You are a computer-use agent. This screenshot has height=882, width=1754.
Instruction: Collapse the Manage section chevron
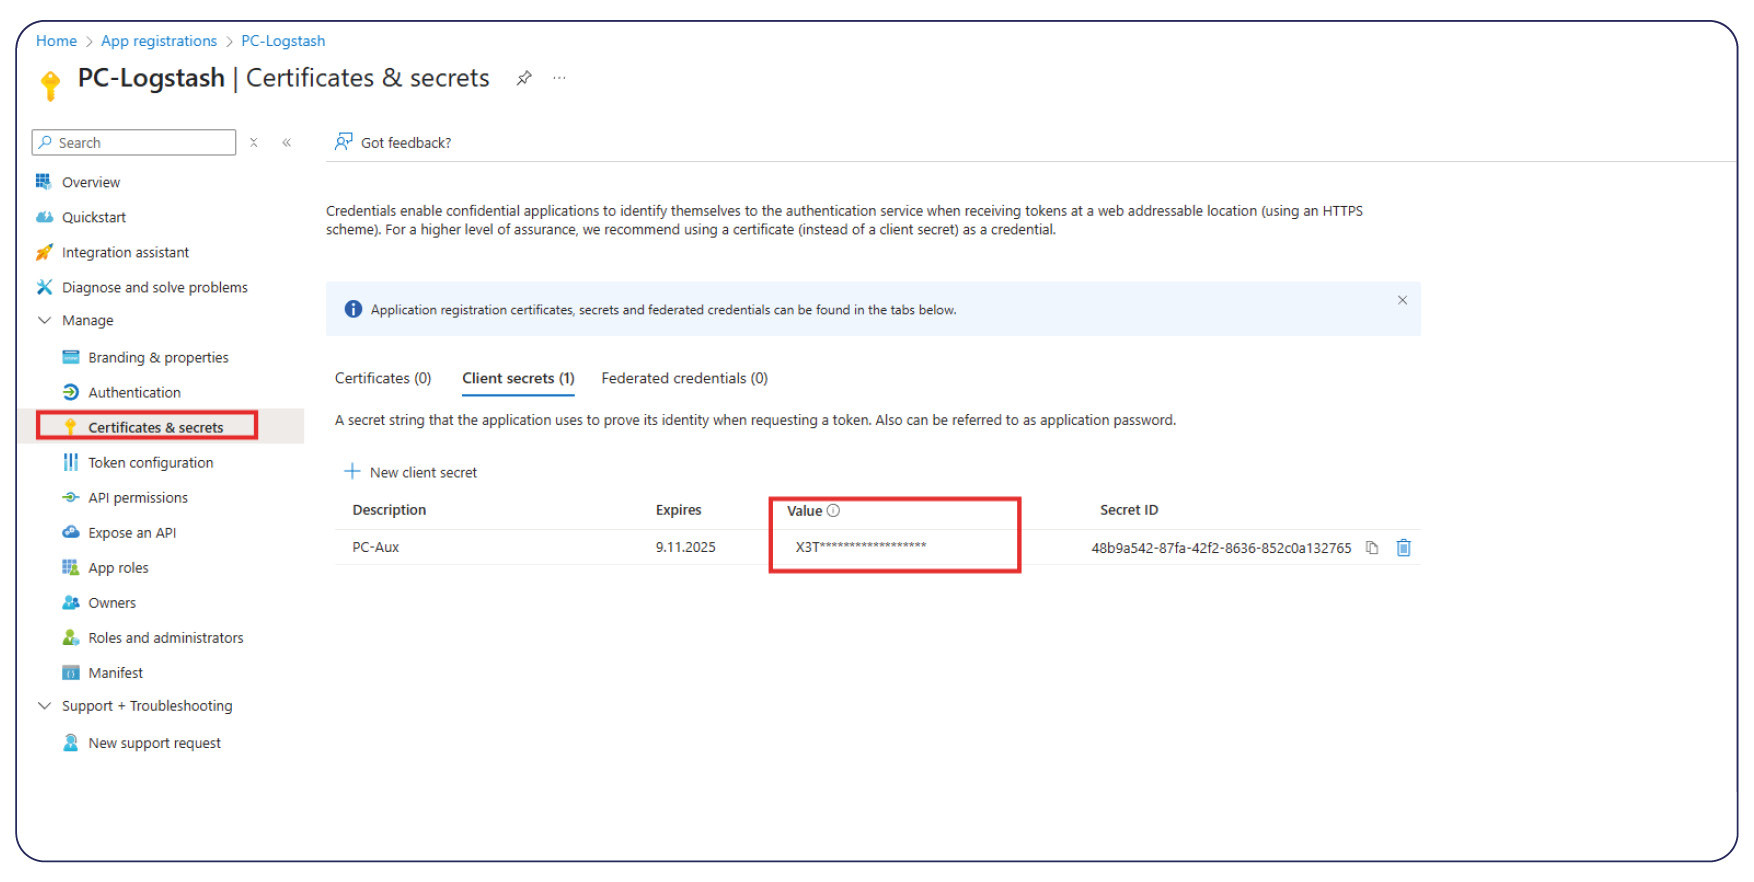(x=44, y=320)
